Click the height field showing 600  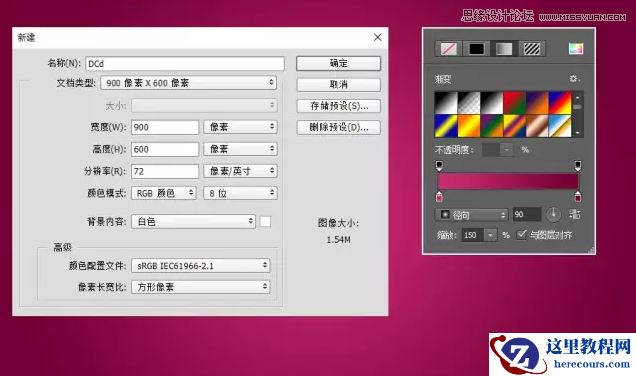(165, 149)
